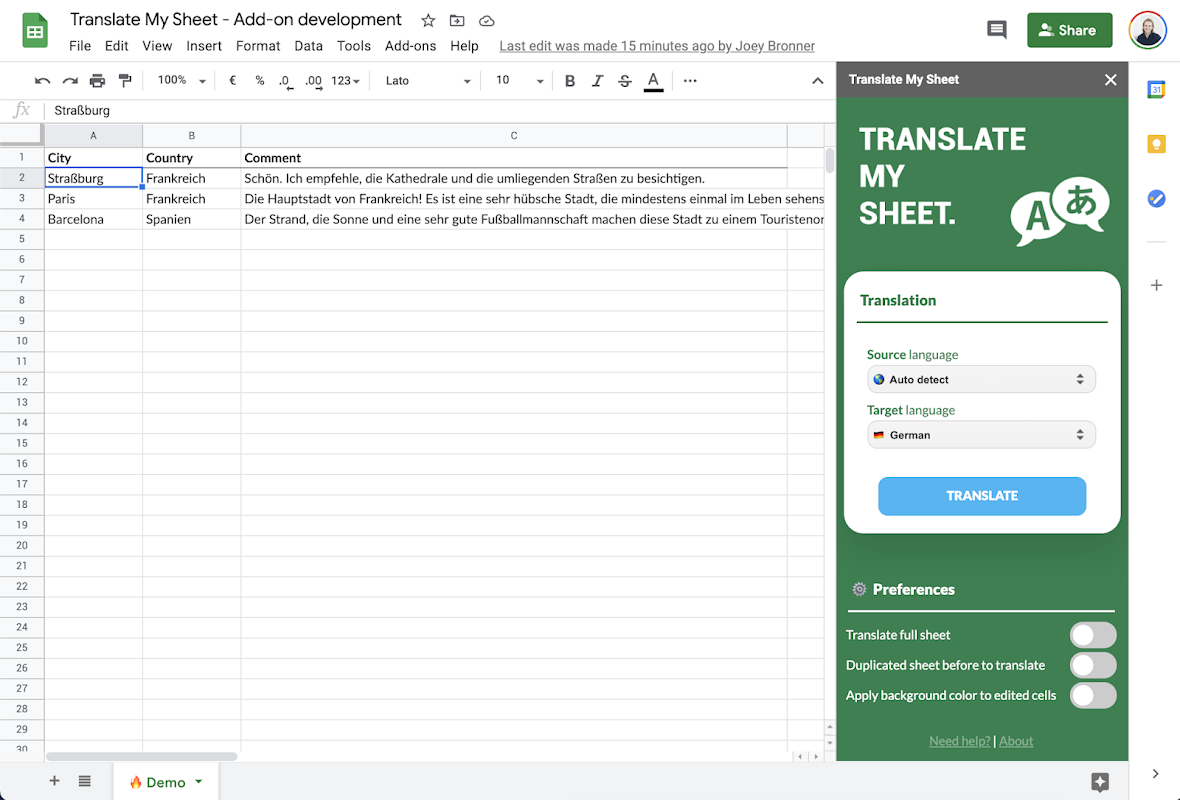
Task: Open the Insert menu
Action: point(204,46)
